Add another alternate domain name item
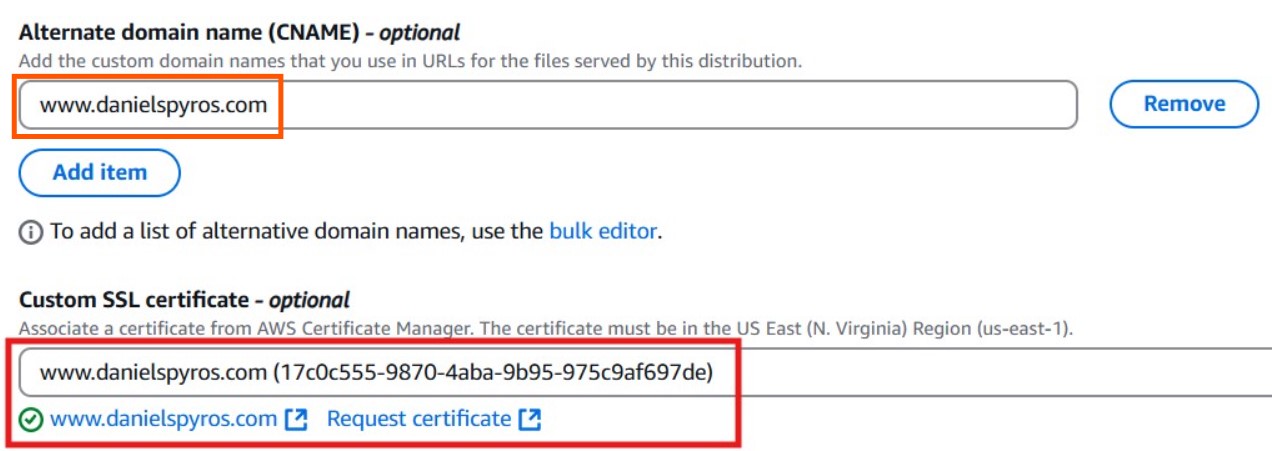Image resolution: width=1272 pixels, height=451 pixels. pyautogui.click(x=100, y=172)
